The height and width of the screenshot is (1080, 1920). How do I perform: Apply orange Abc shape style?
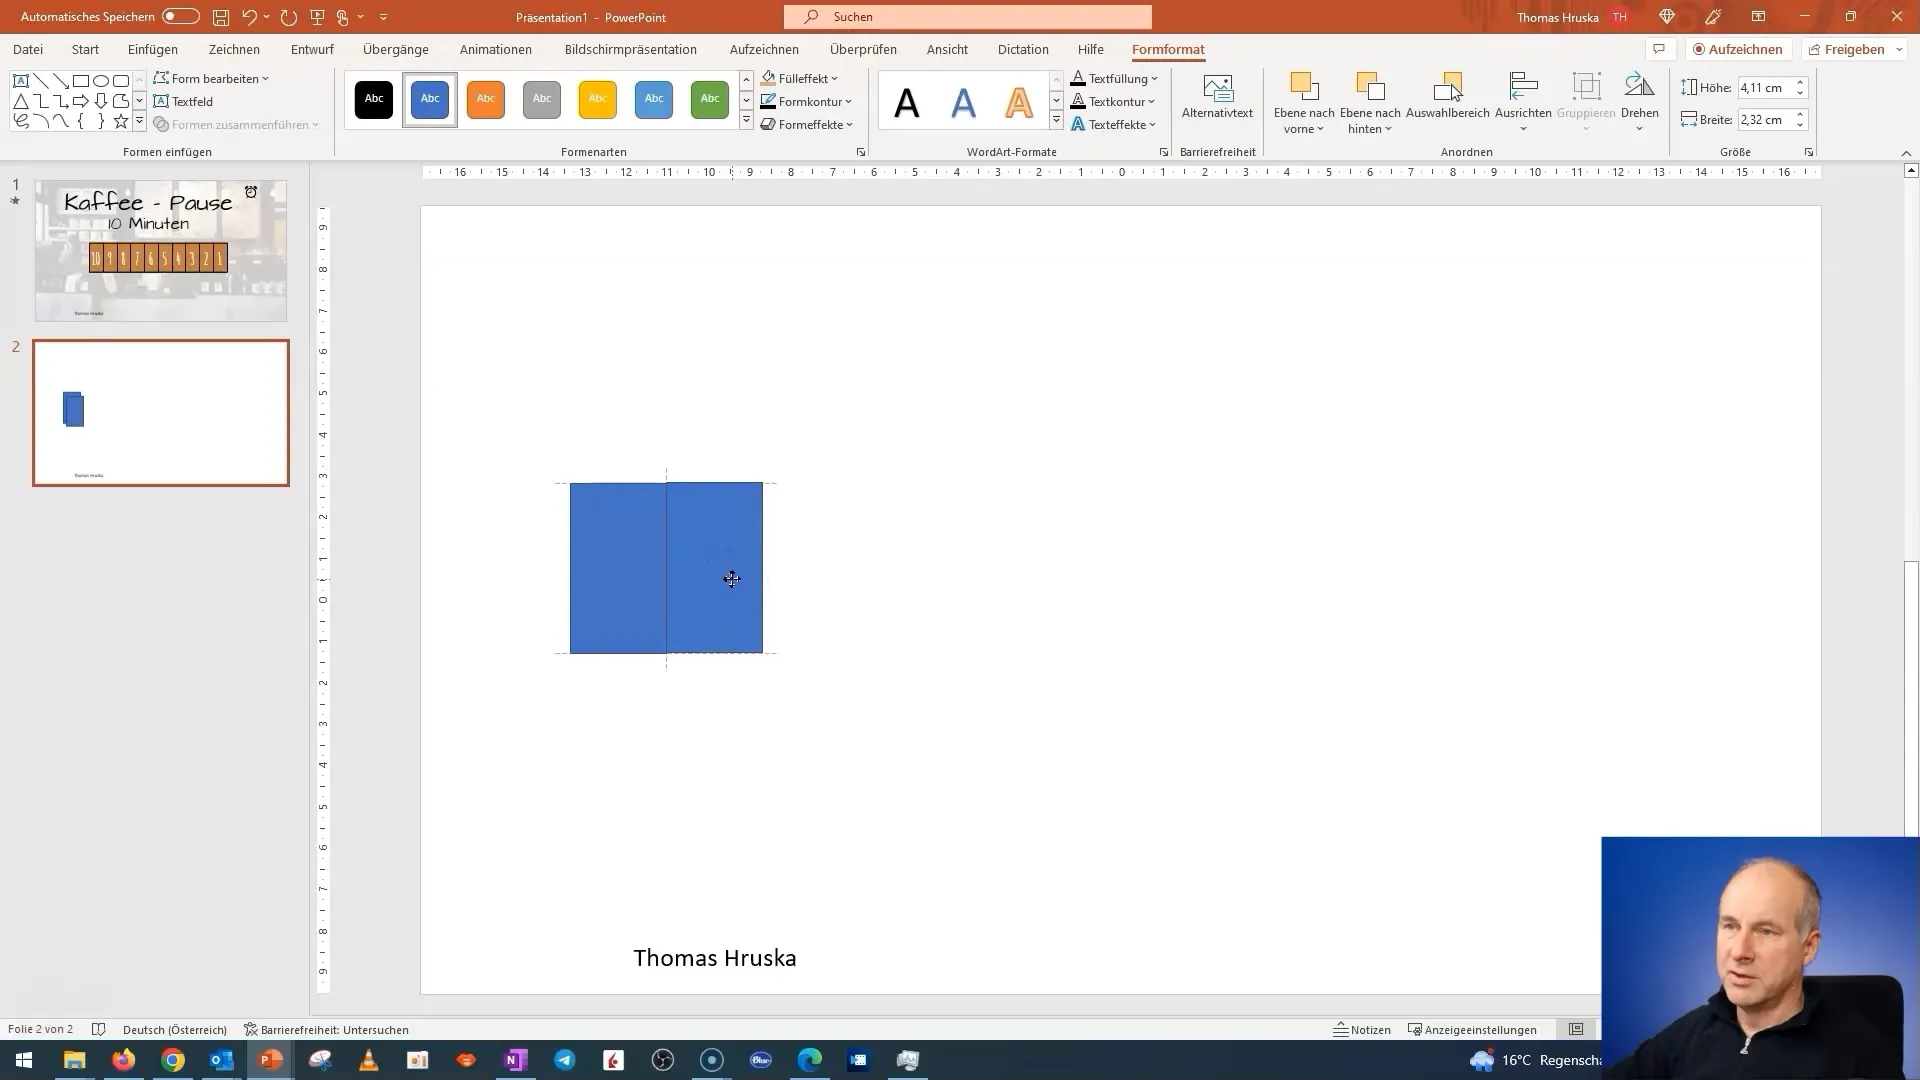pyautogui.click(x=486, y=99)
